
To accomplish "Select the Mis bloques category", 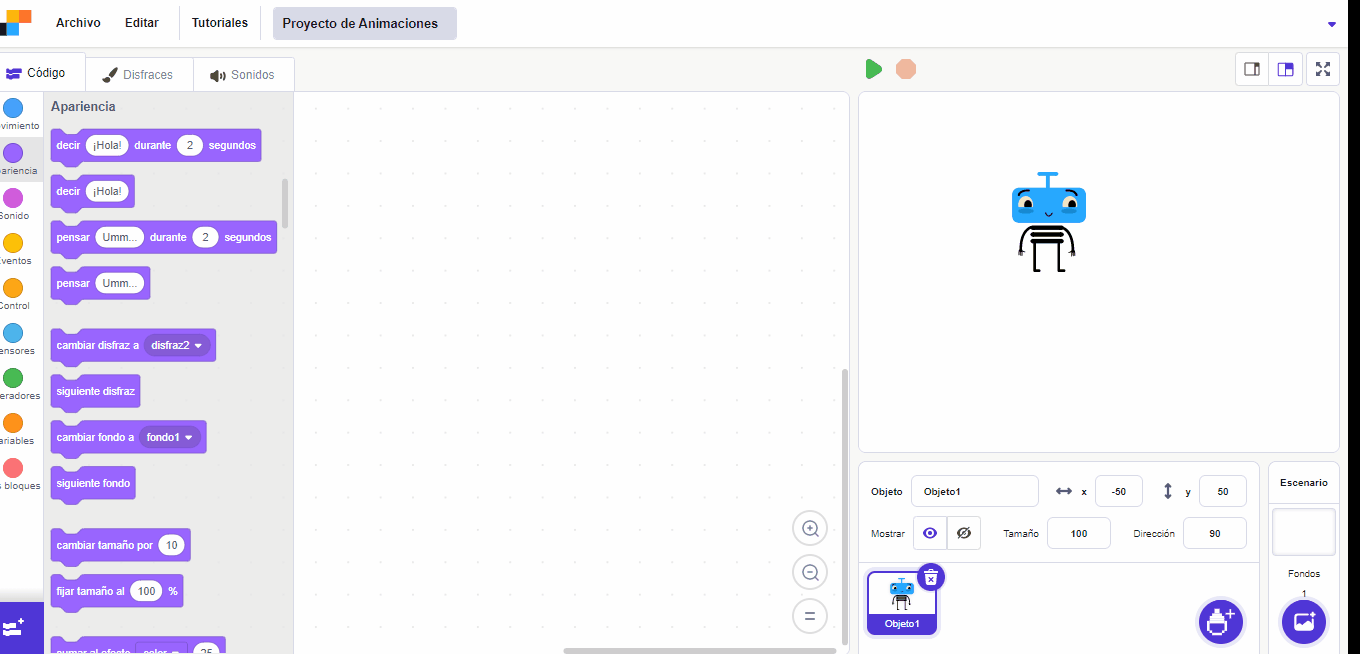I will (19, 475).
